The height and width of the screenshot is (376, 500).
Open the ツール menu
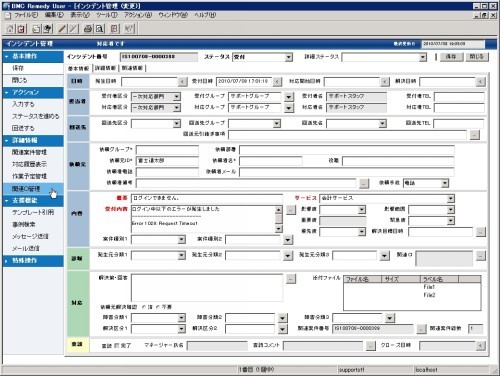pyautogui.click(x=107, y=15)
